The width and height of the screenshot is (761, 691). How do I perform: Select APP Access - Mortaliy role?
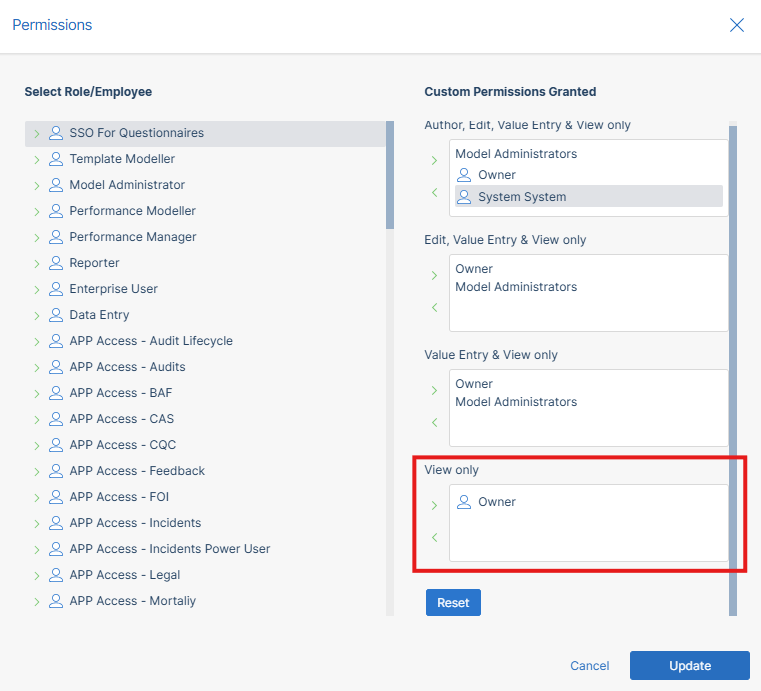132,601
